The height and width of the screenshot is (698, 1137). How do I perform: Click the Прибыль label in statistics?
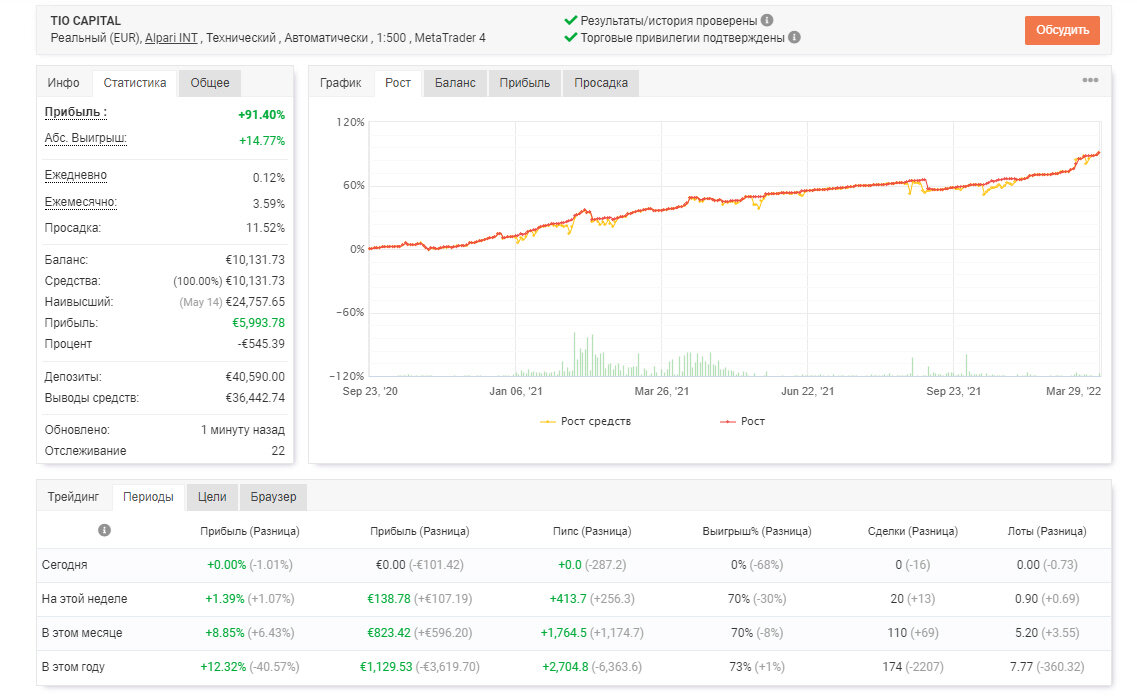pyautogui.click(x=75, y=112)
